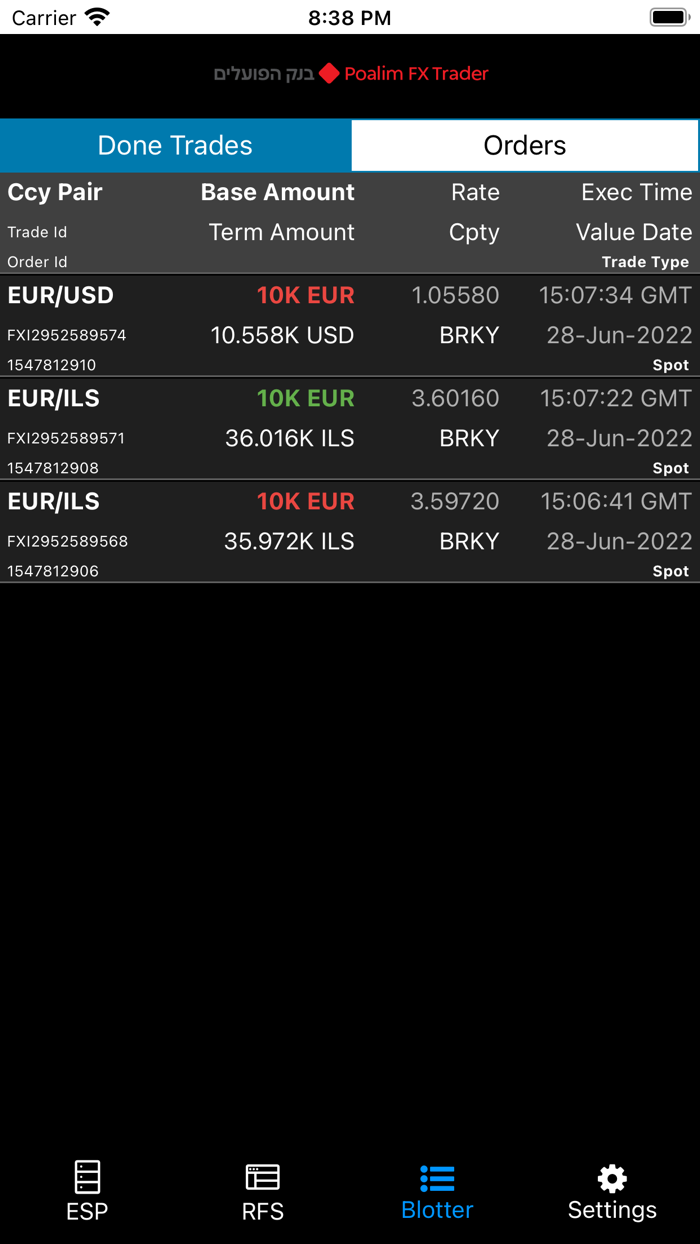
Task: Click the Spot trade type label on last row
Action: coord(671,571)
